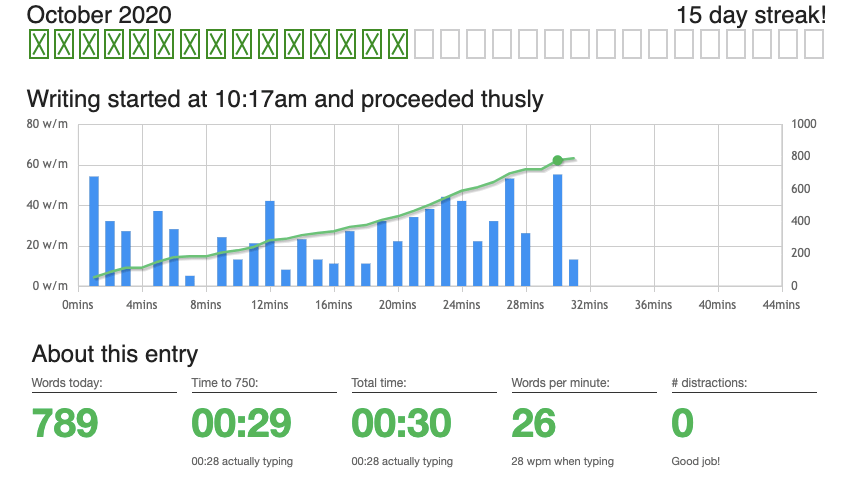This screenshot has width=846, height=486.
Task: Click the 0 distractions count
Action: click(682, 423)
